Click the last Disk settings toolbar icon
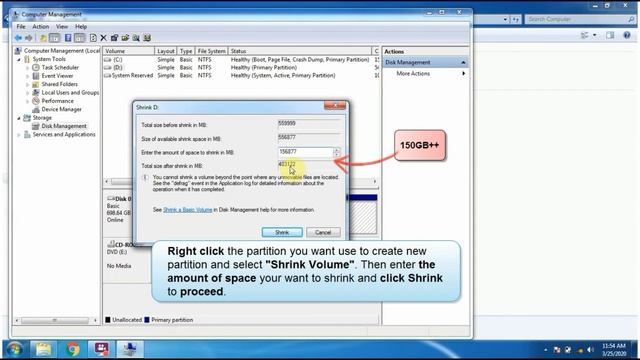Viewport: 640px width, 360px height. (147, 38)
